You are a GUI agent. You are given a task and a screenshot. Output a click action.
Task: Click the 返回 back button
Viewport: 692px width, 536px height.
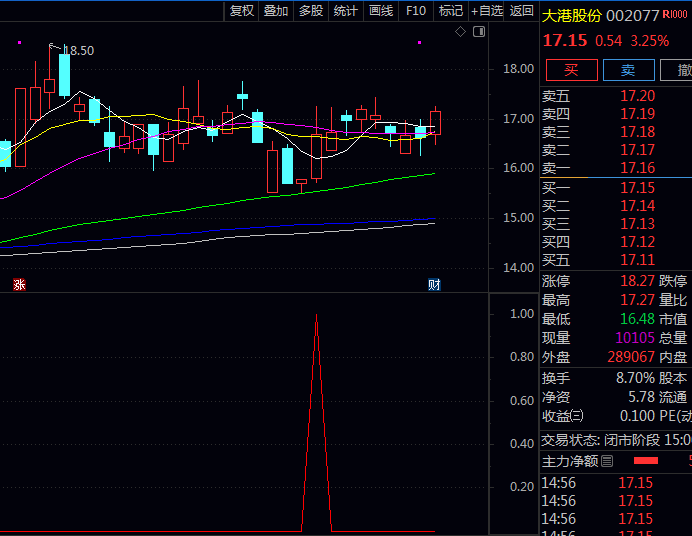pos(522,11)
